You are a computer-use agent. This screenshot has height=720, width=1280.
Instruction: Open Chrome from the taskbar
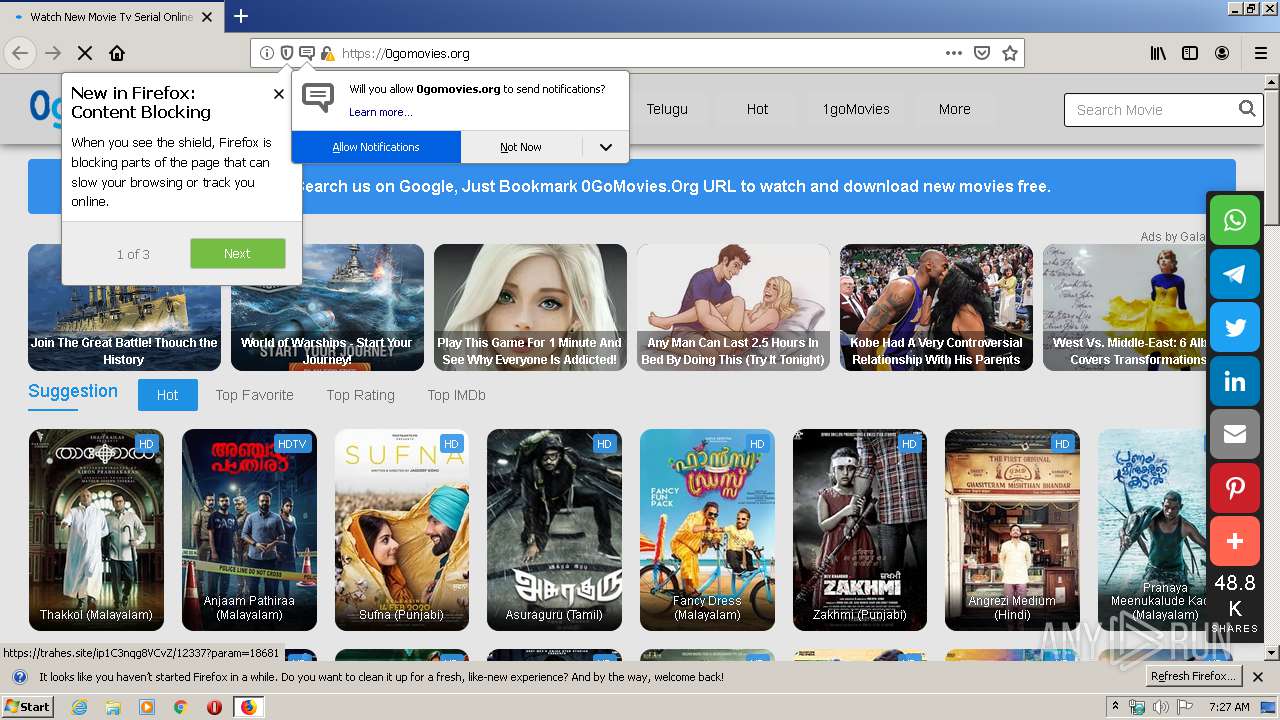point(180,707)
